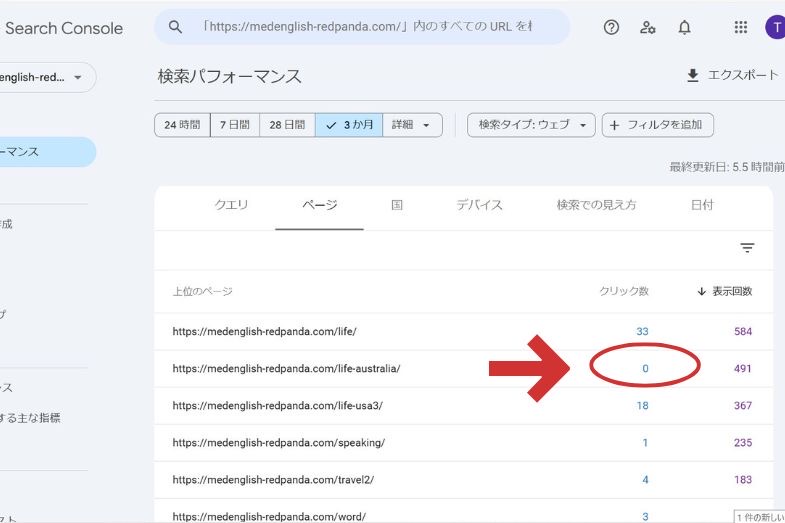Click the 検索パフォーマンス heading

tap(229, 77)
